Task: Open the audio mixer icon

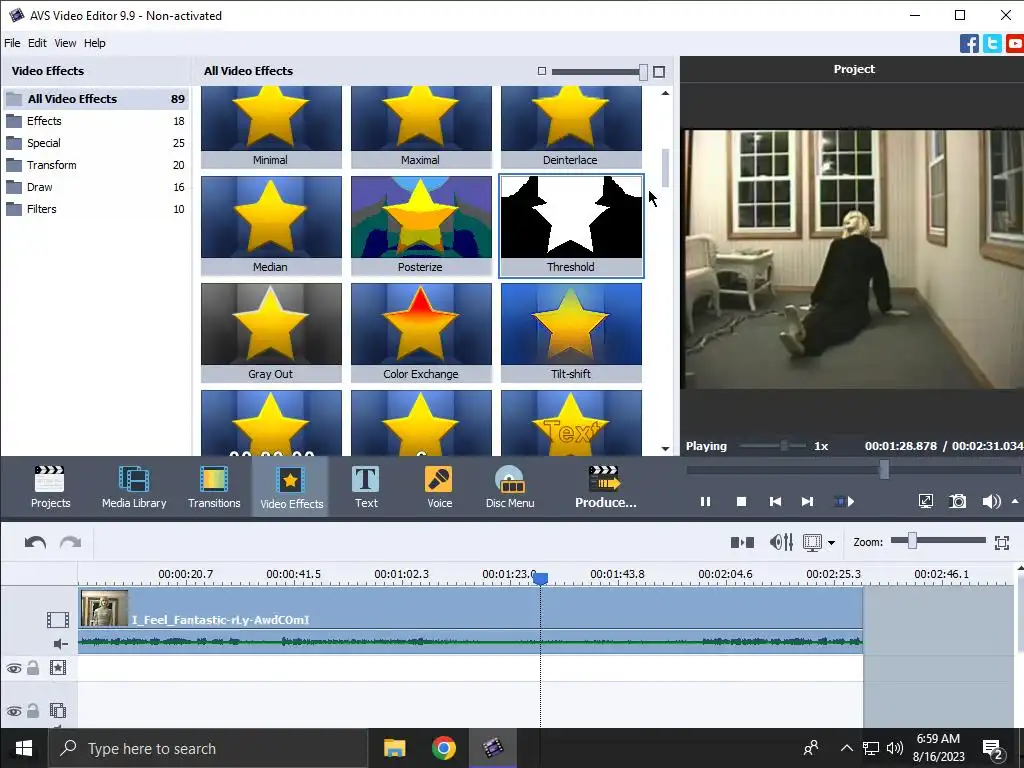Action: (x=781, y=542)
